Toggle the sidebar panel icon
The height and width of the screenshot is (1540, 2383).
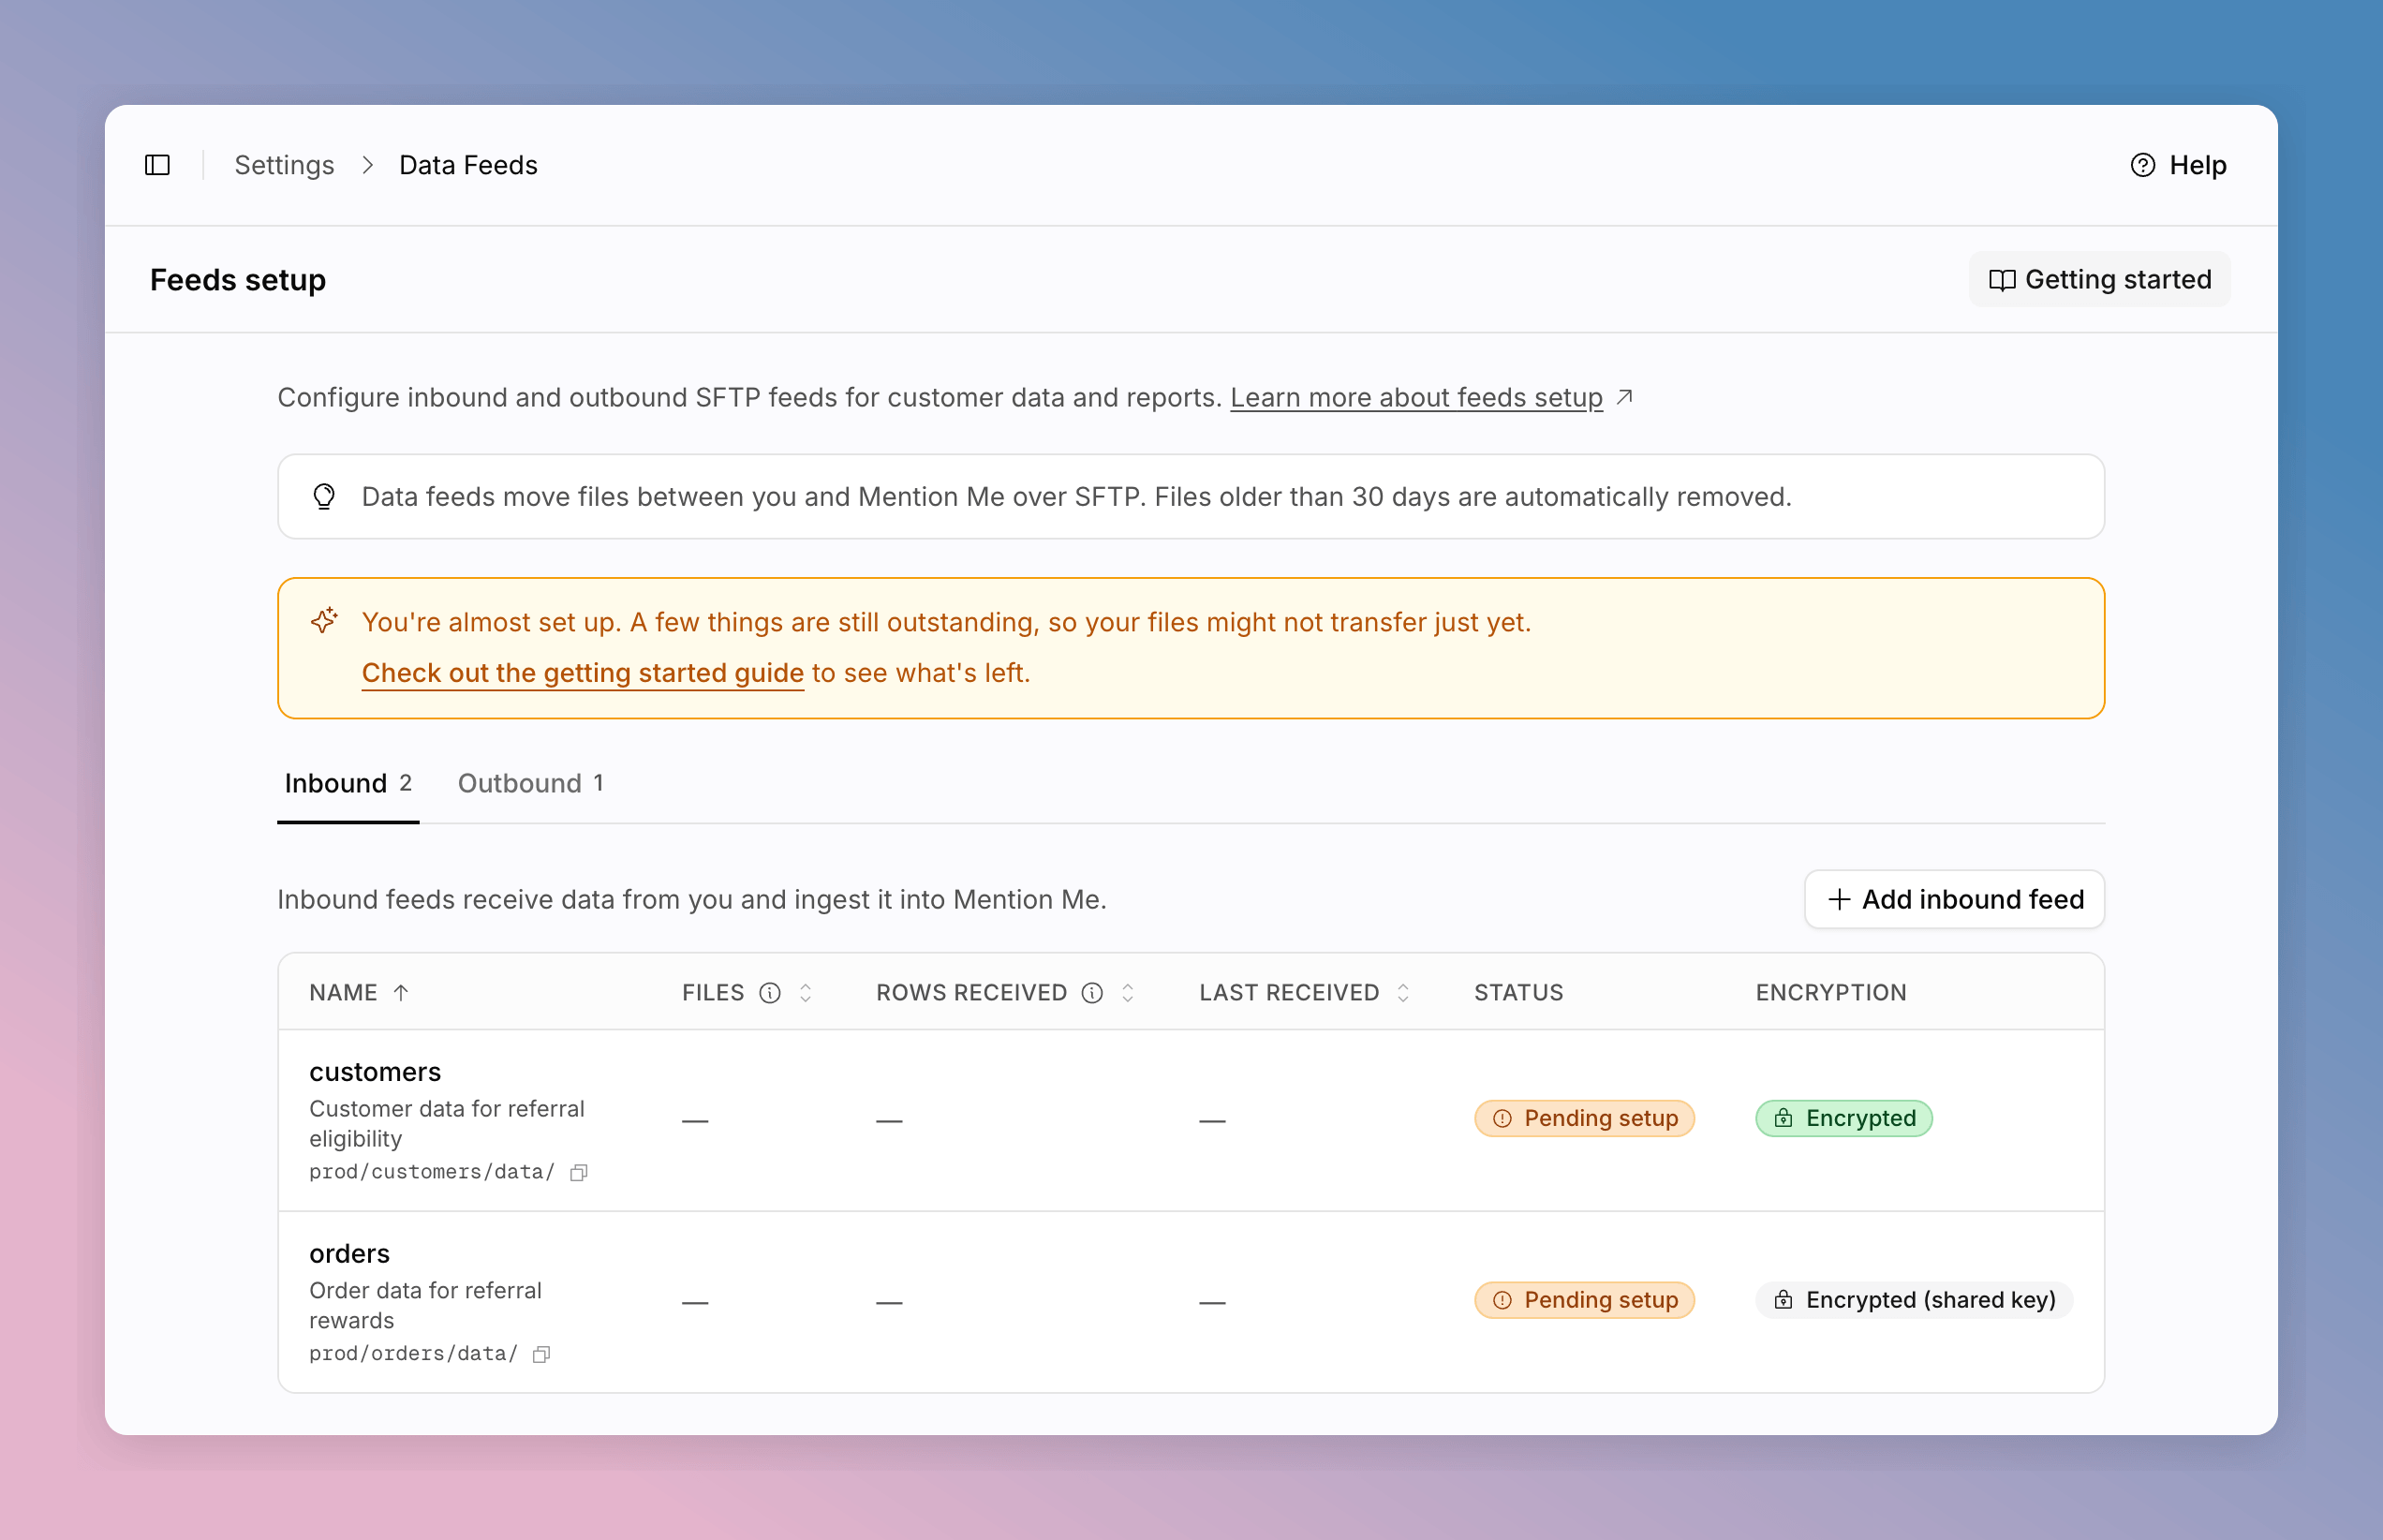click(157, 165)
